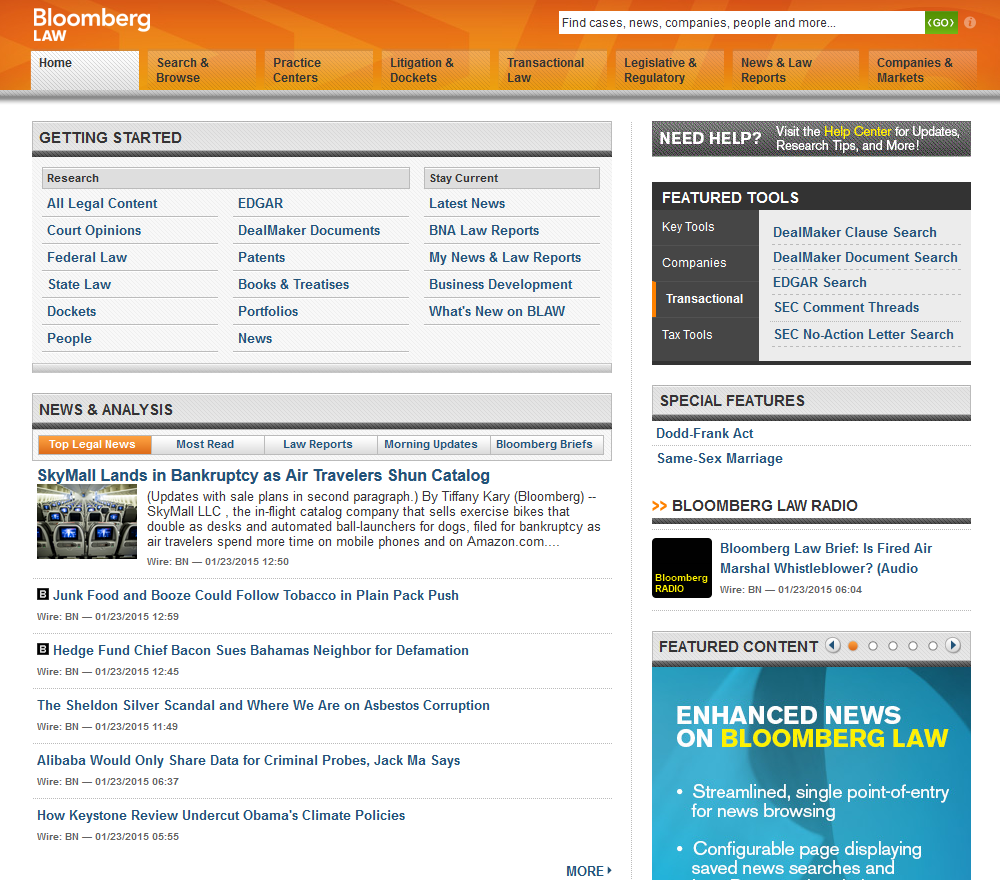Open Business Development link
The width and height of the screenshot is (1000, 880).
pyautogui.click(x=501, y=284)
